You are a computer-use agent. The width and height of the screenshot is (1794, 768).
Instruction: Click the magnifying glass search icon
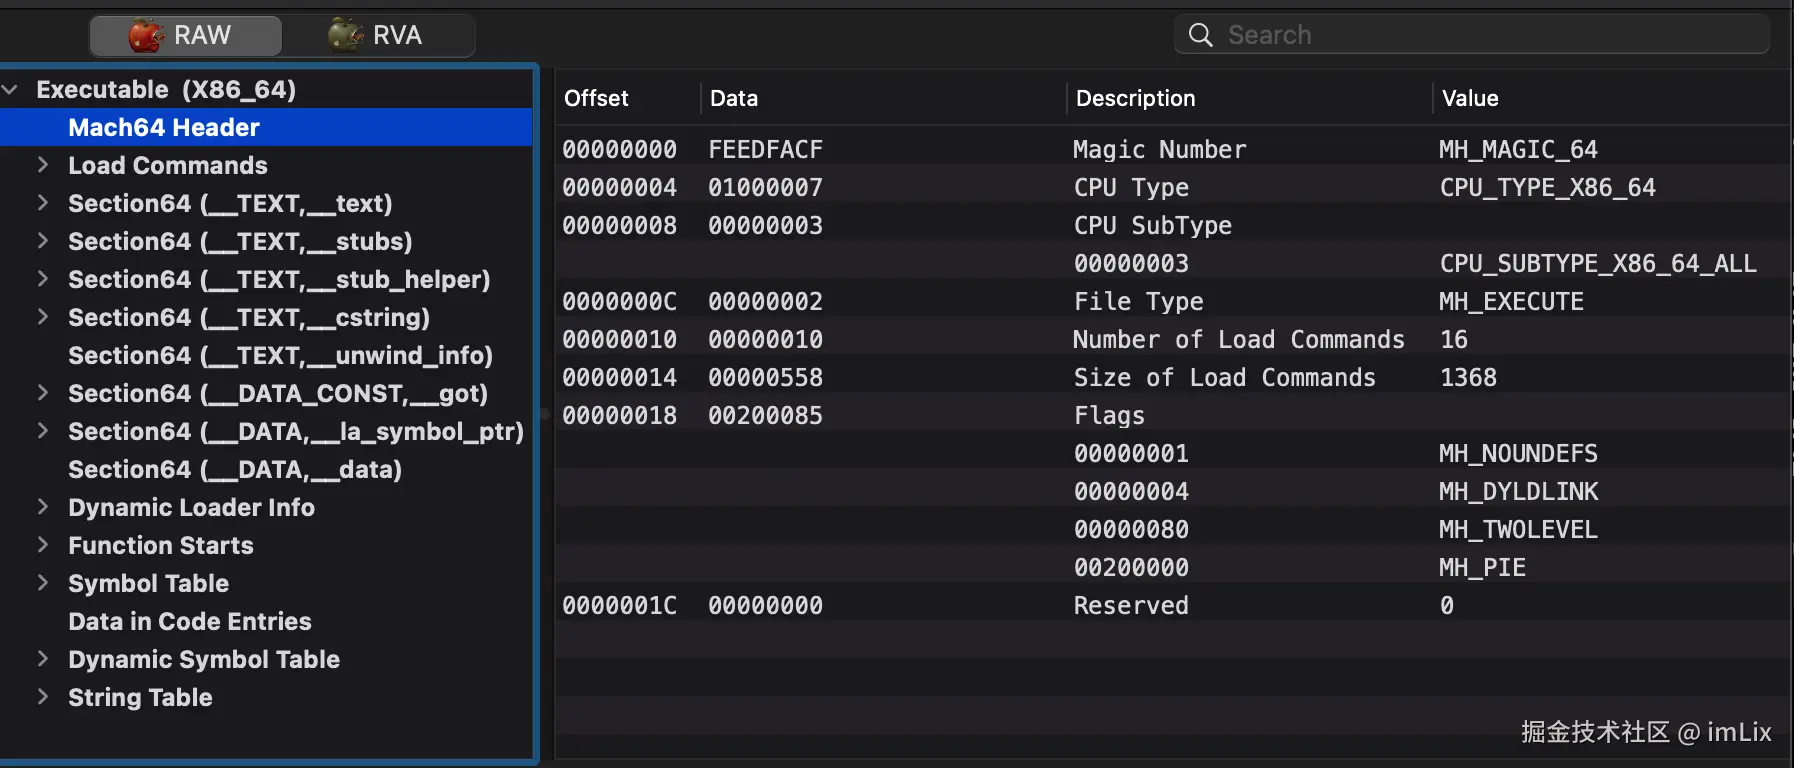(1200, 35)
